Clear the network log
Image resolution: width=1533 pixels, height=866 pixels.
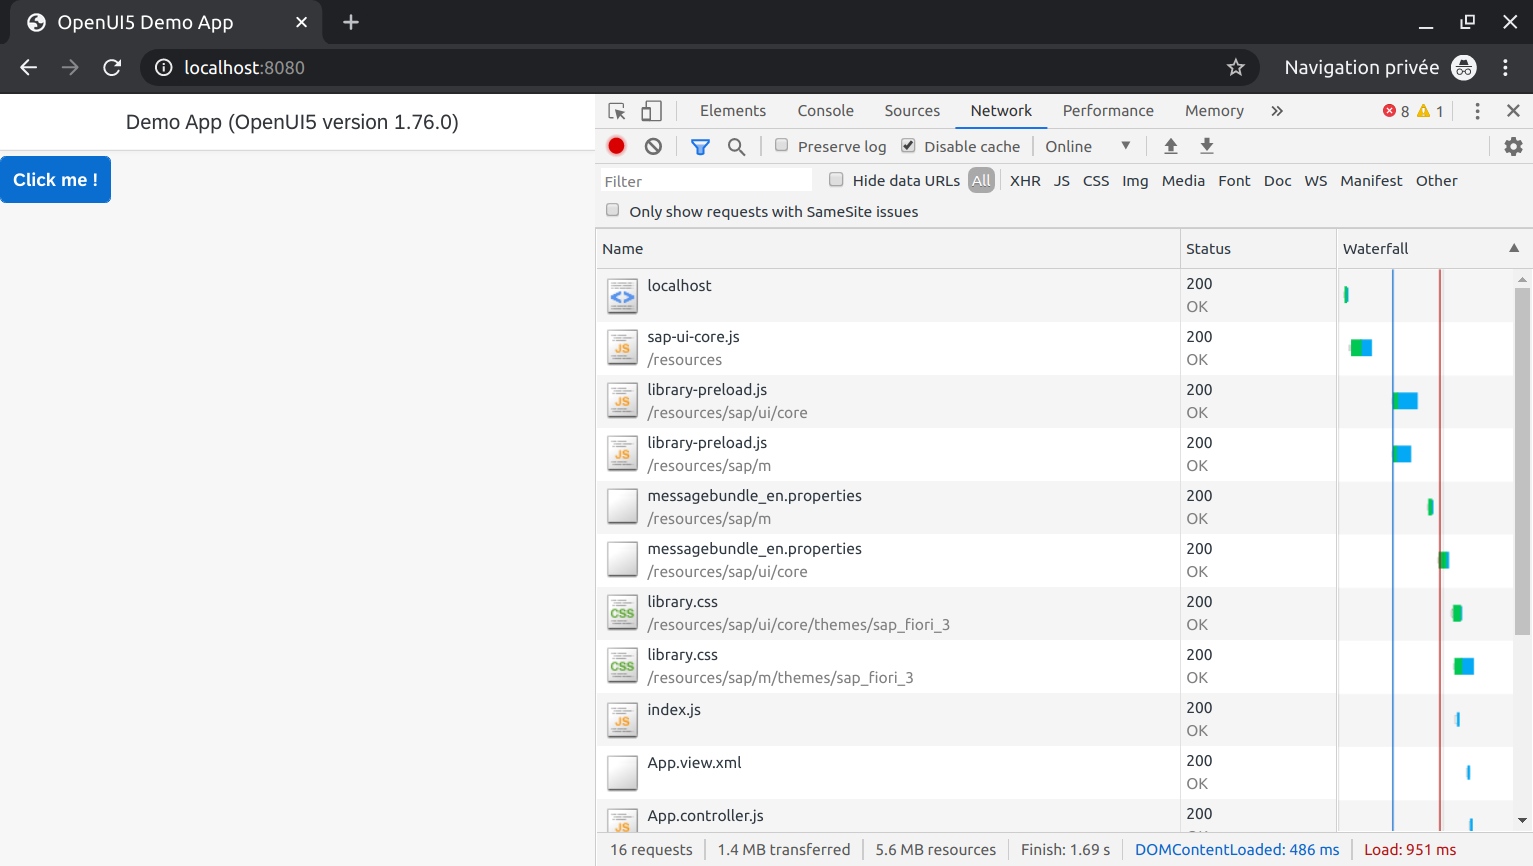pos(653,146)
